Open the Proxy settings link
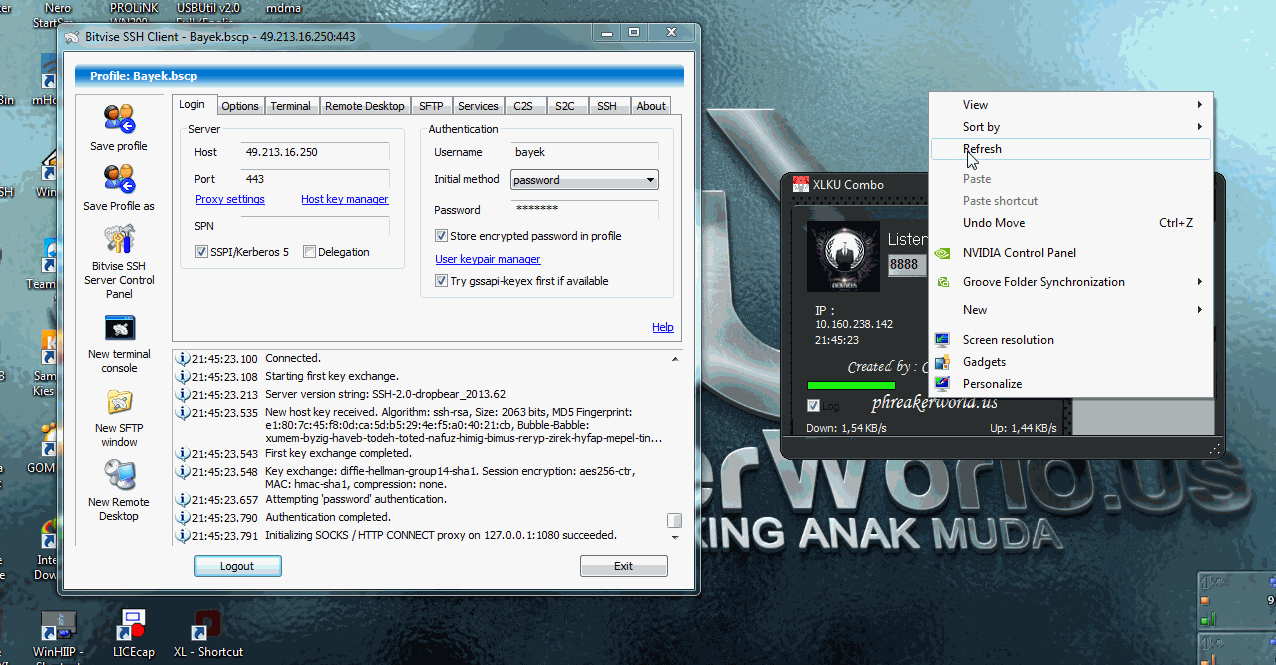 230,199
